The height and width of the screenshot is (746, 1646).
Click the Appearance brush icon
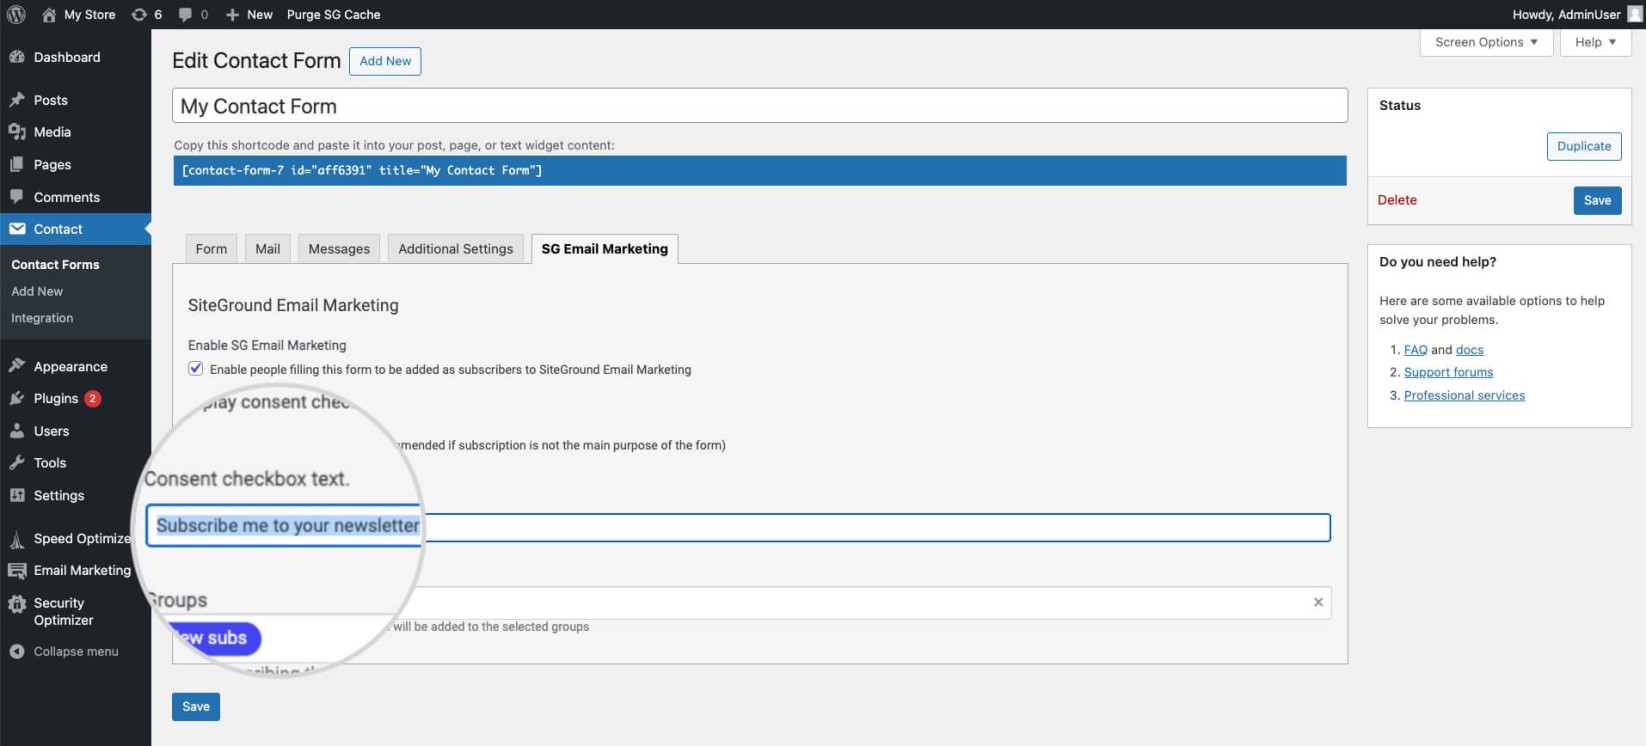click(17, 366)
